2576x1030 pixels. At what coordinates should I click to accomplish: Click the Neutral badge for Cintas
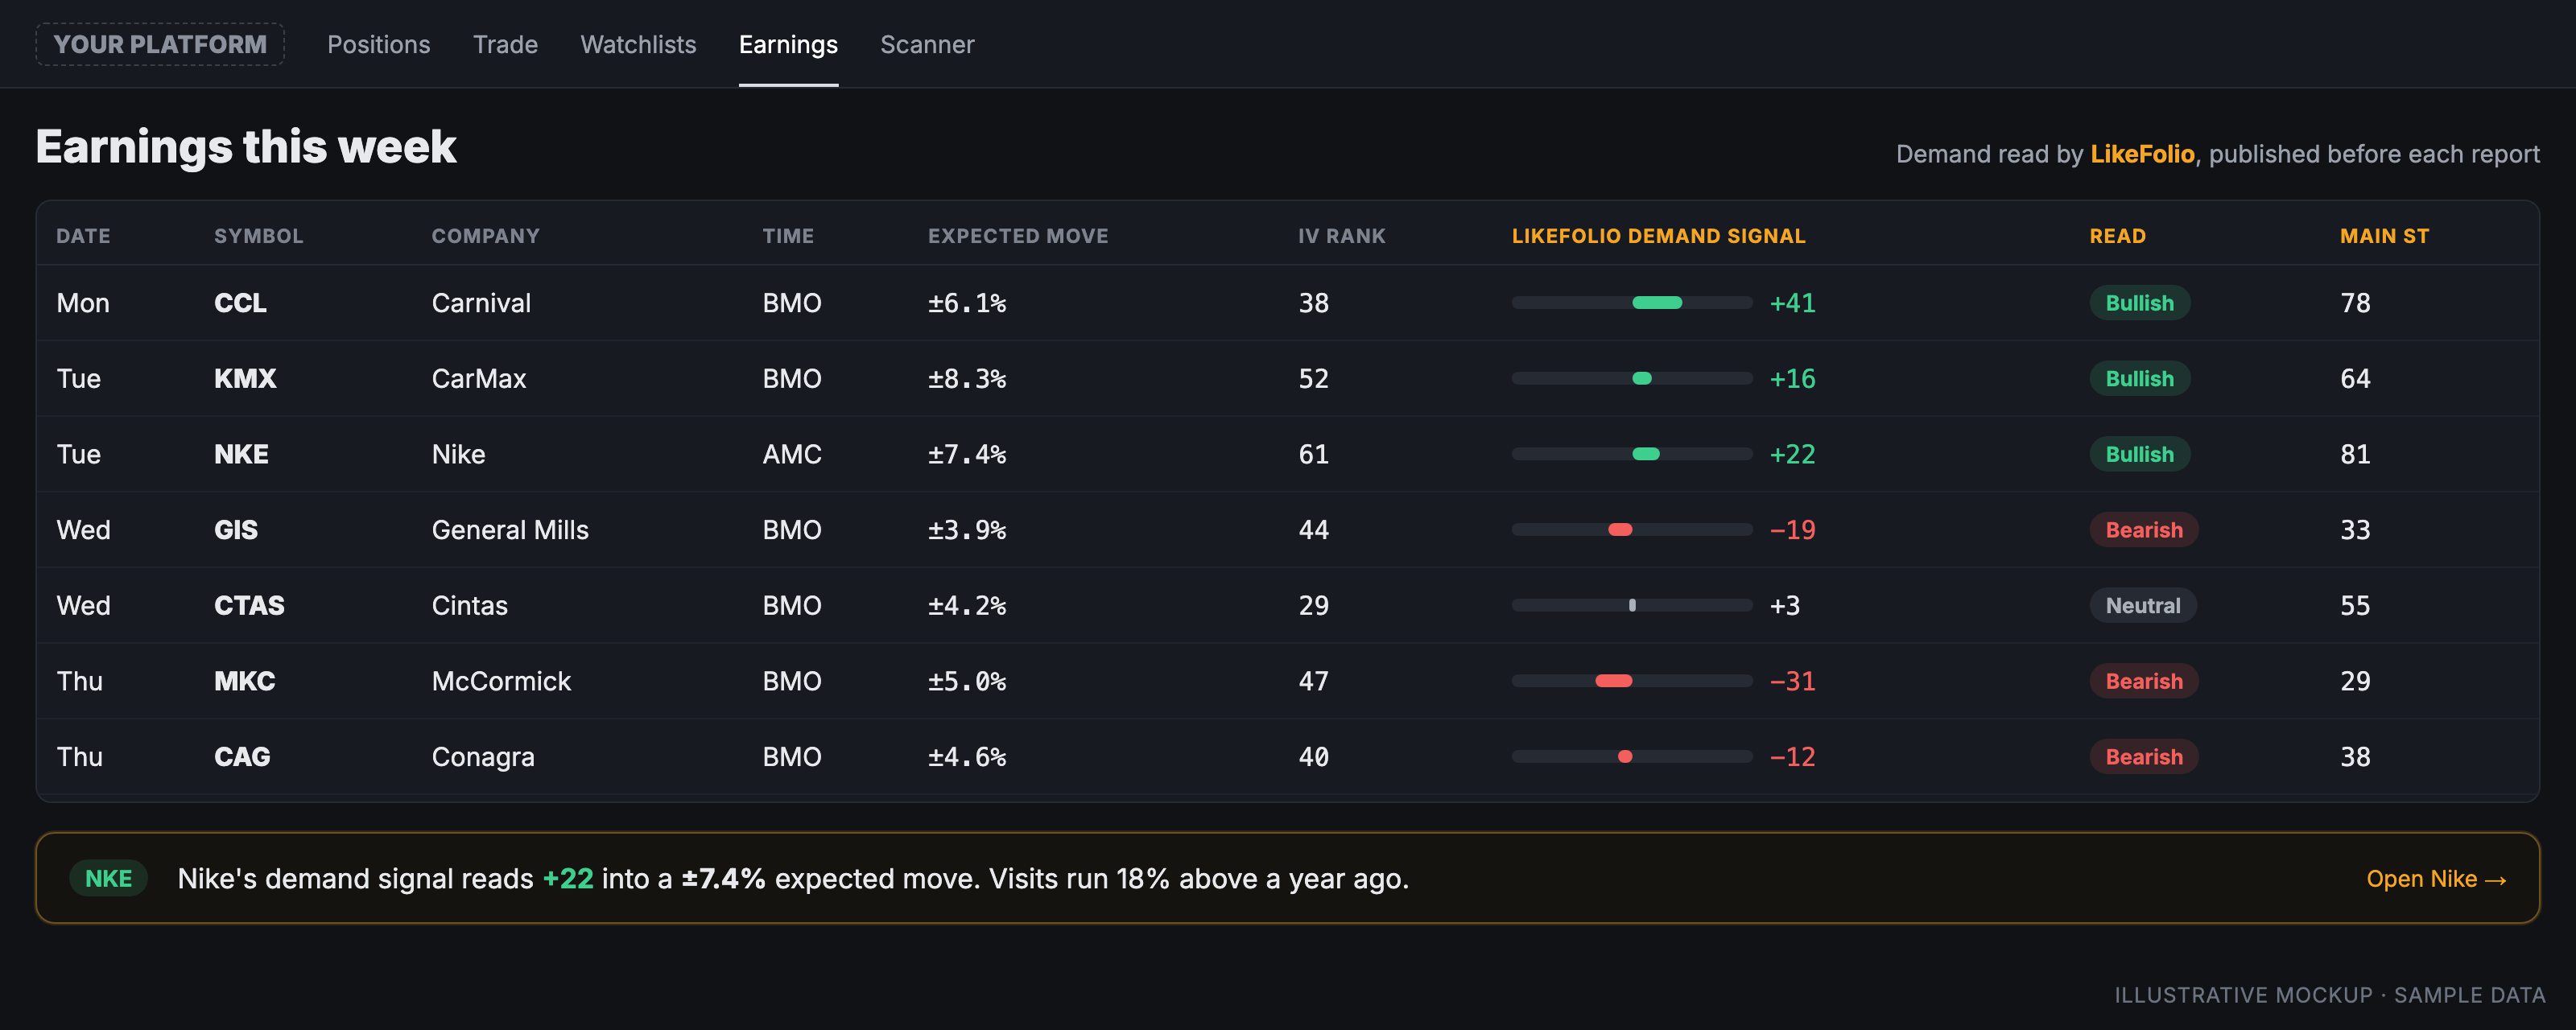coord(2143,606)
